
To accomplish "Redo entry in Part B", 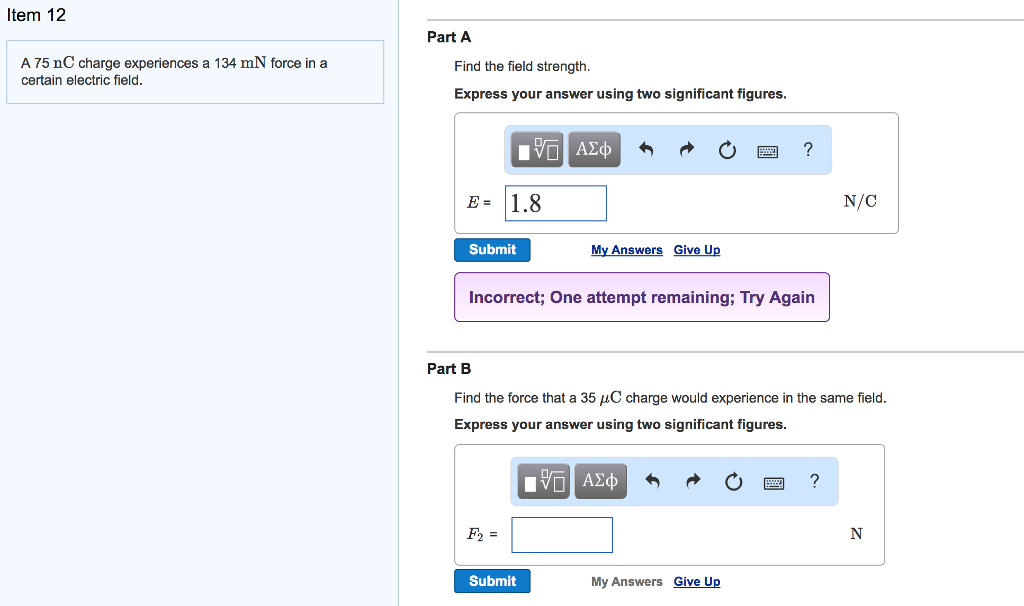I will point(693,483).
